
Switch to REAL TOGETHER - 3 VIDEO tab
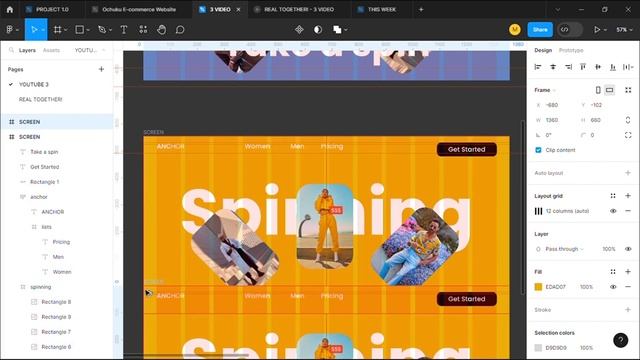click(x=298, y=9)
